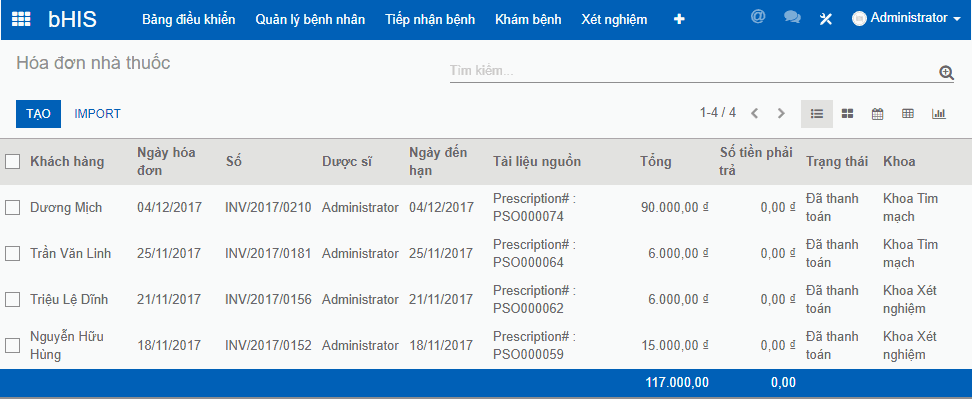Switch to kanban view icon

tap(847, 114)
